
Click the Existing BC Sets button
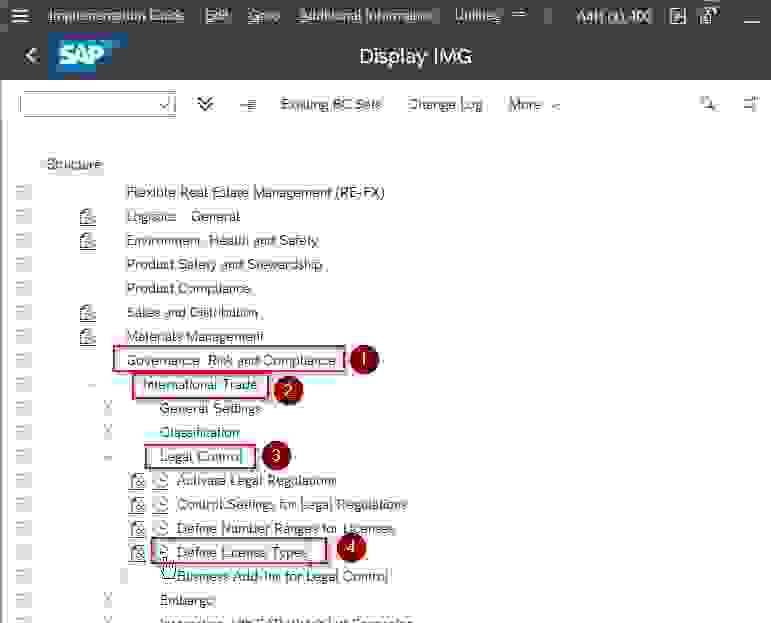[330, 104]
